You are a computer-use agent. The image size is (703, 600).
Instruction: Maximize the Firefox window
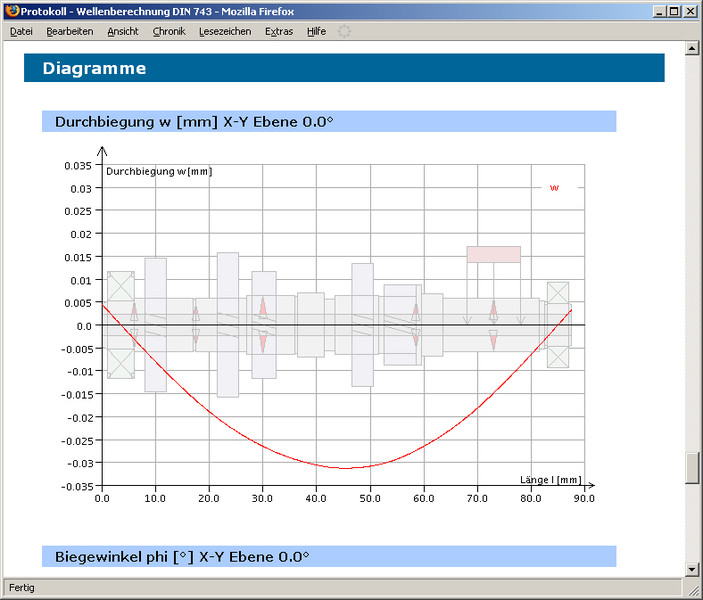pyautogui.click(x=675, y=11)
